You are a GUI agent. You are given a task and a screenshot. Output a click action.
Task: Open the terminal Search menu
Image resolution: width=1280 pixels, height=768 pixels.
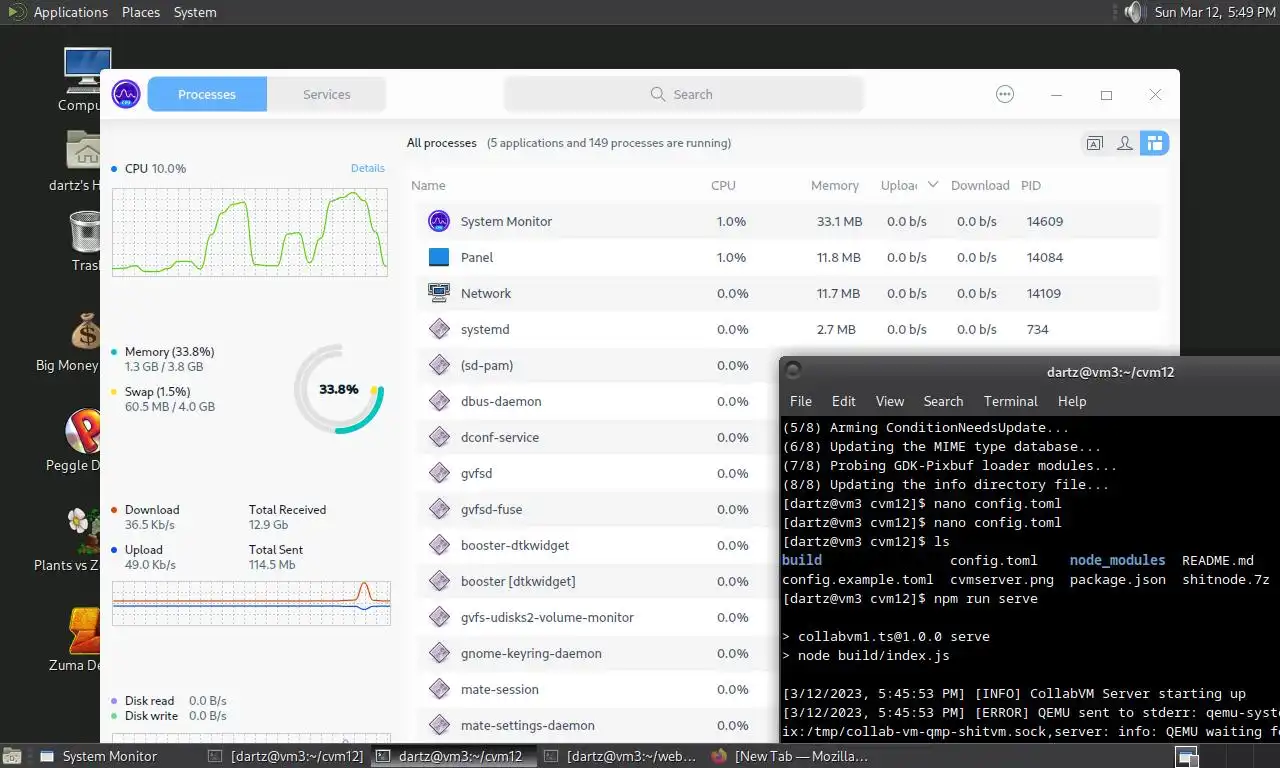[x=943, y=401]
